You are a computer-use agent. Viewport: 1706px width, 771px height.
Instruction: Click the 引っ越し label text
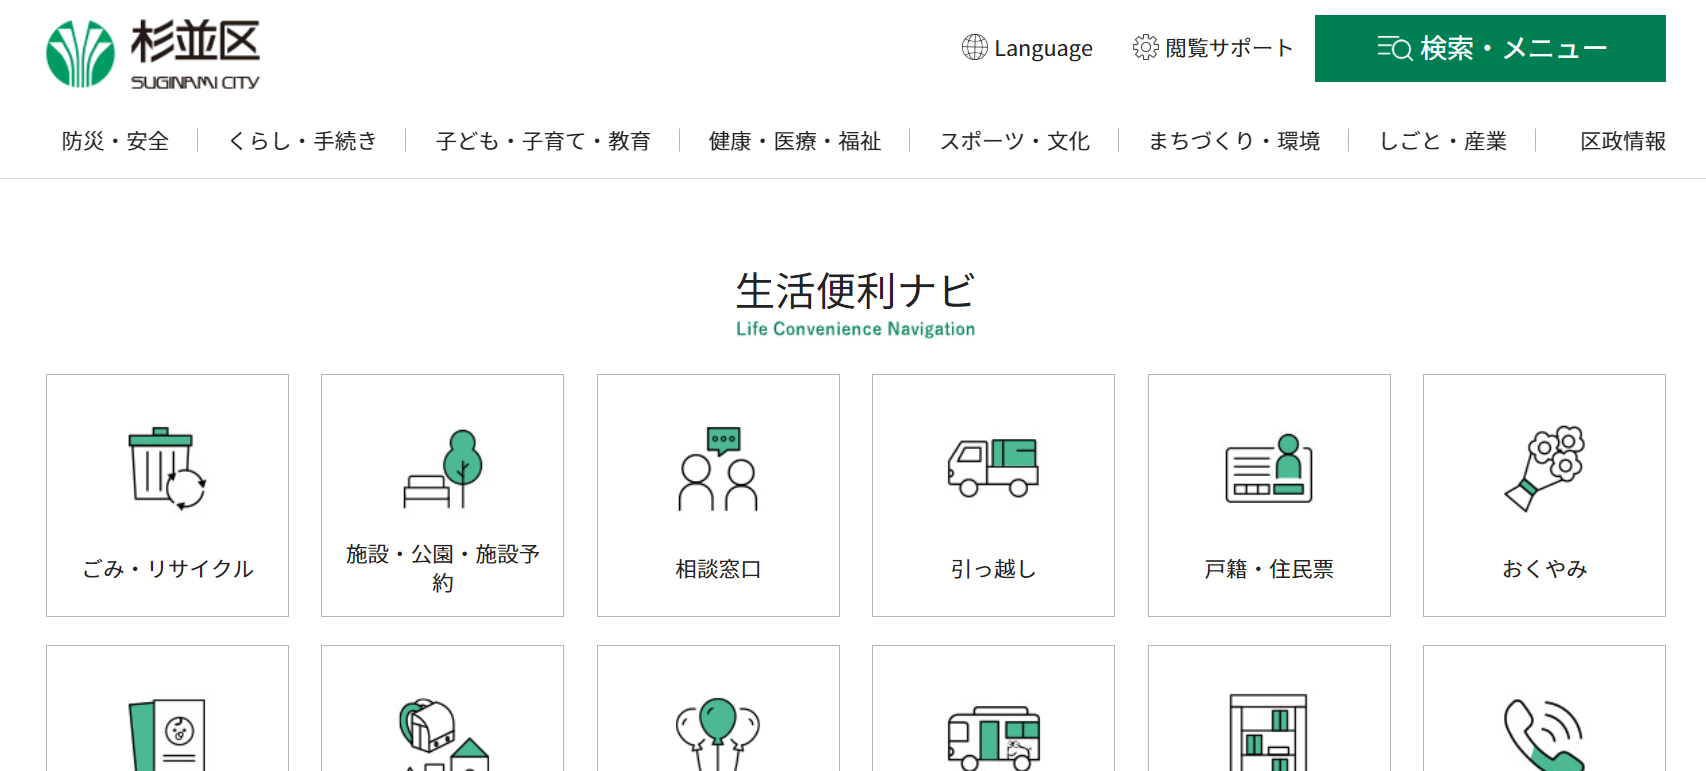tap(993, 569)
